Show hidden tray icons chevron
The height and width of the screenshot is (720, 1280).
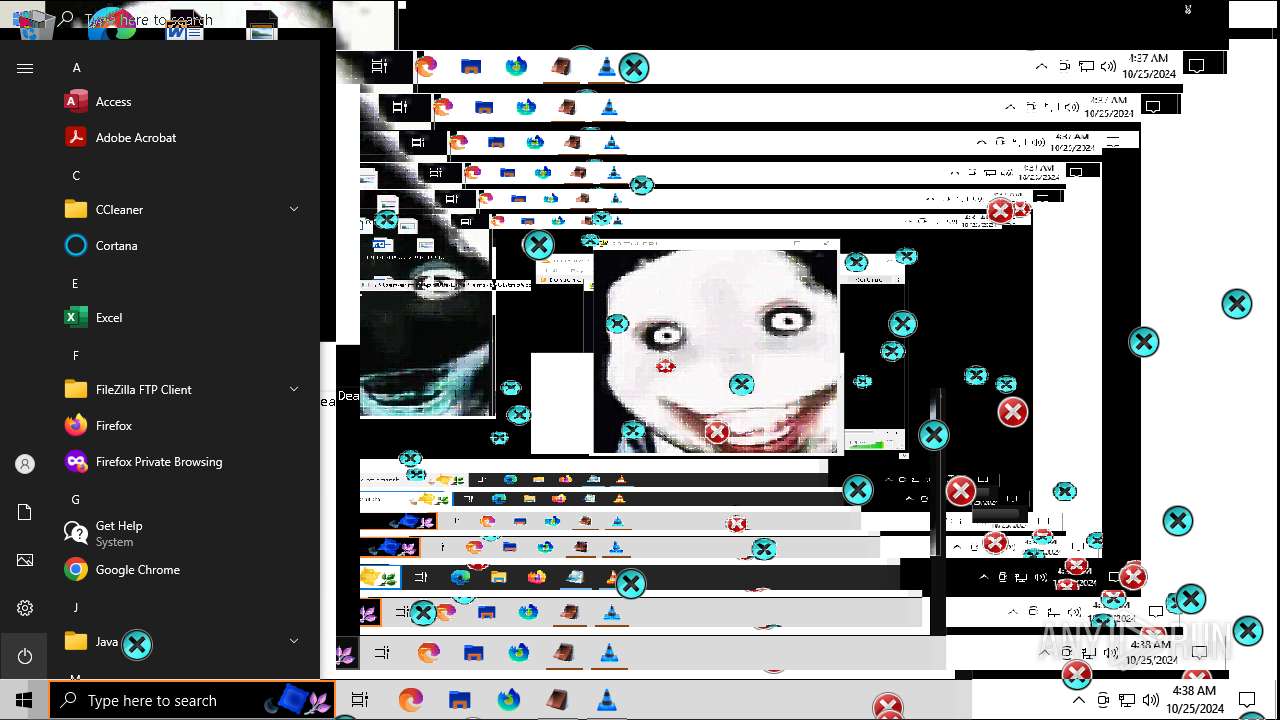pyautogui.click(x=1079, y=700)
